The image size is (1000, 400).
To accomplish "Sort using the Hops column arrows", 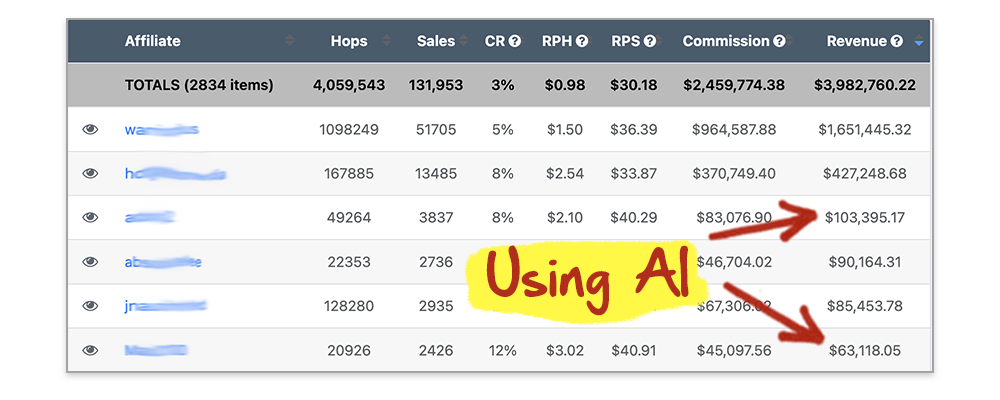I will [x=386, y=41].
